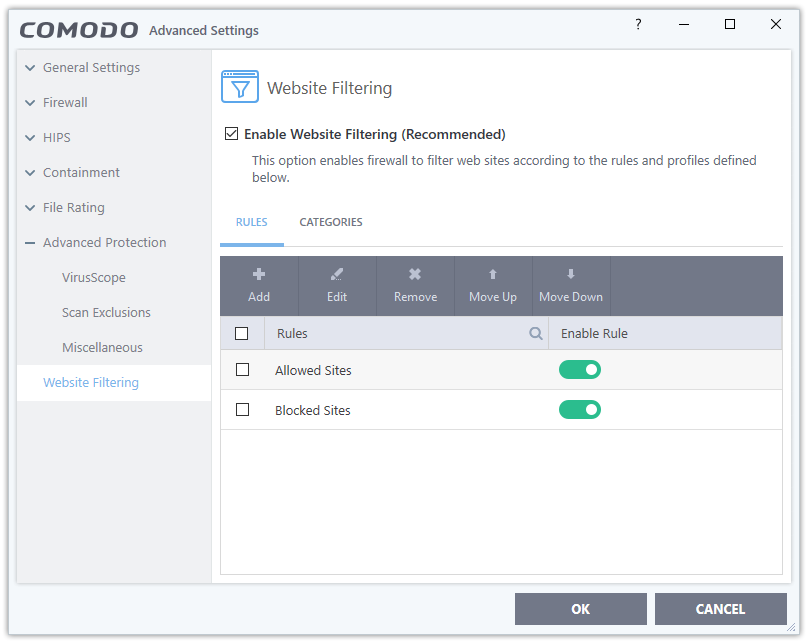Screen dimensions: 810x644
Task: Open help with the question mark icon
Action: click(x=638, y=25)
